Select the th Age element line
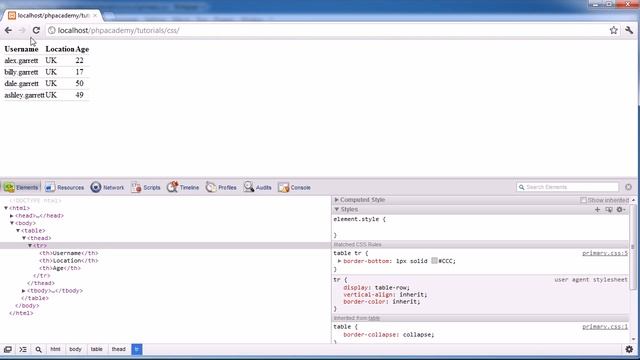 [x=60, y=268]
